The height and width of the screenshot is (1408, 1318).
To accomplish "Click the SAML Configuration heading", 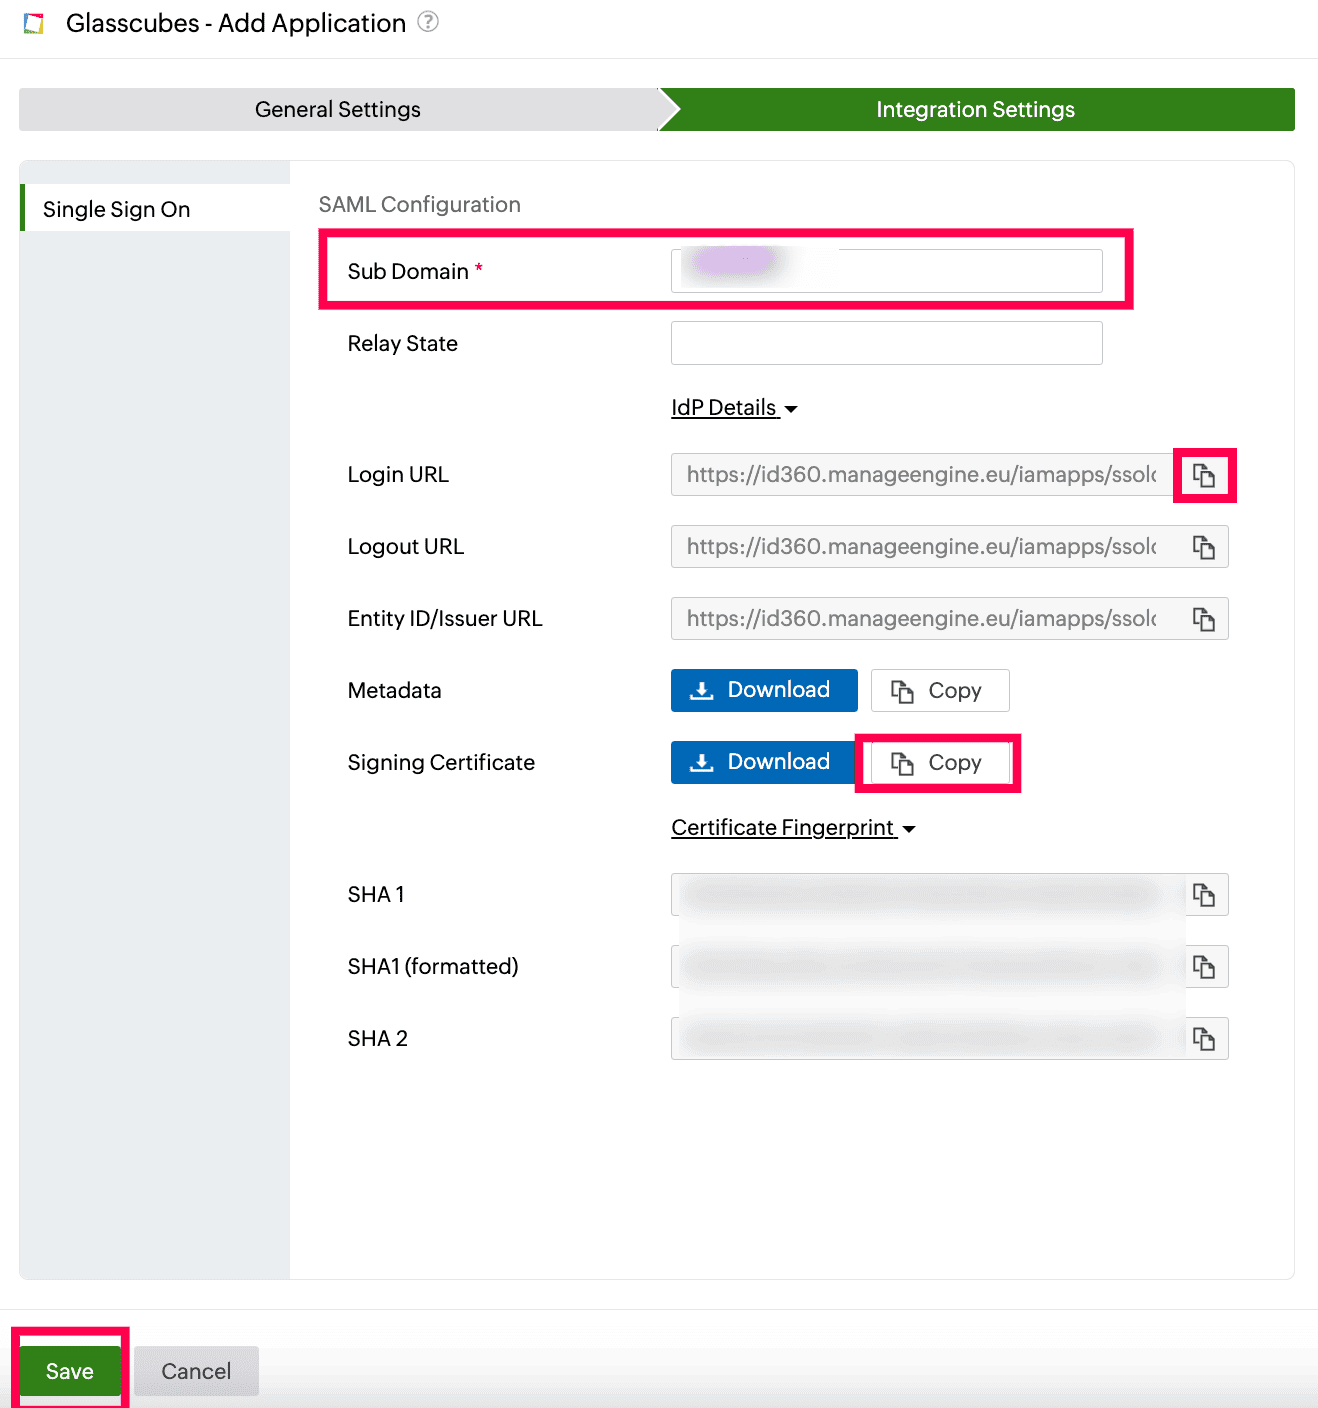I will (x=420, y=204).
